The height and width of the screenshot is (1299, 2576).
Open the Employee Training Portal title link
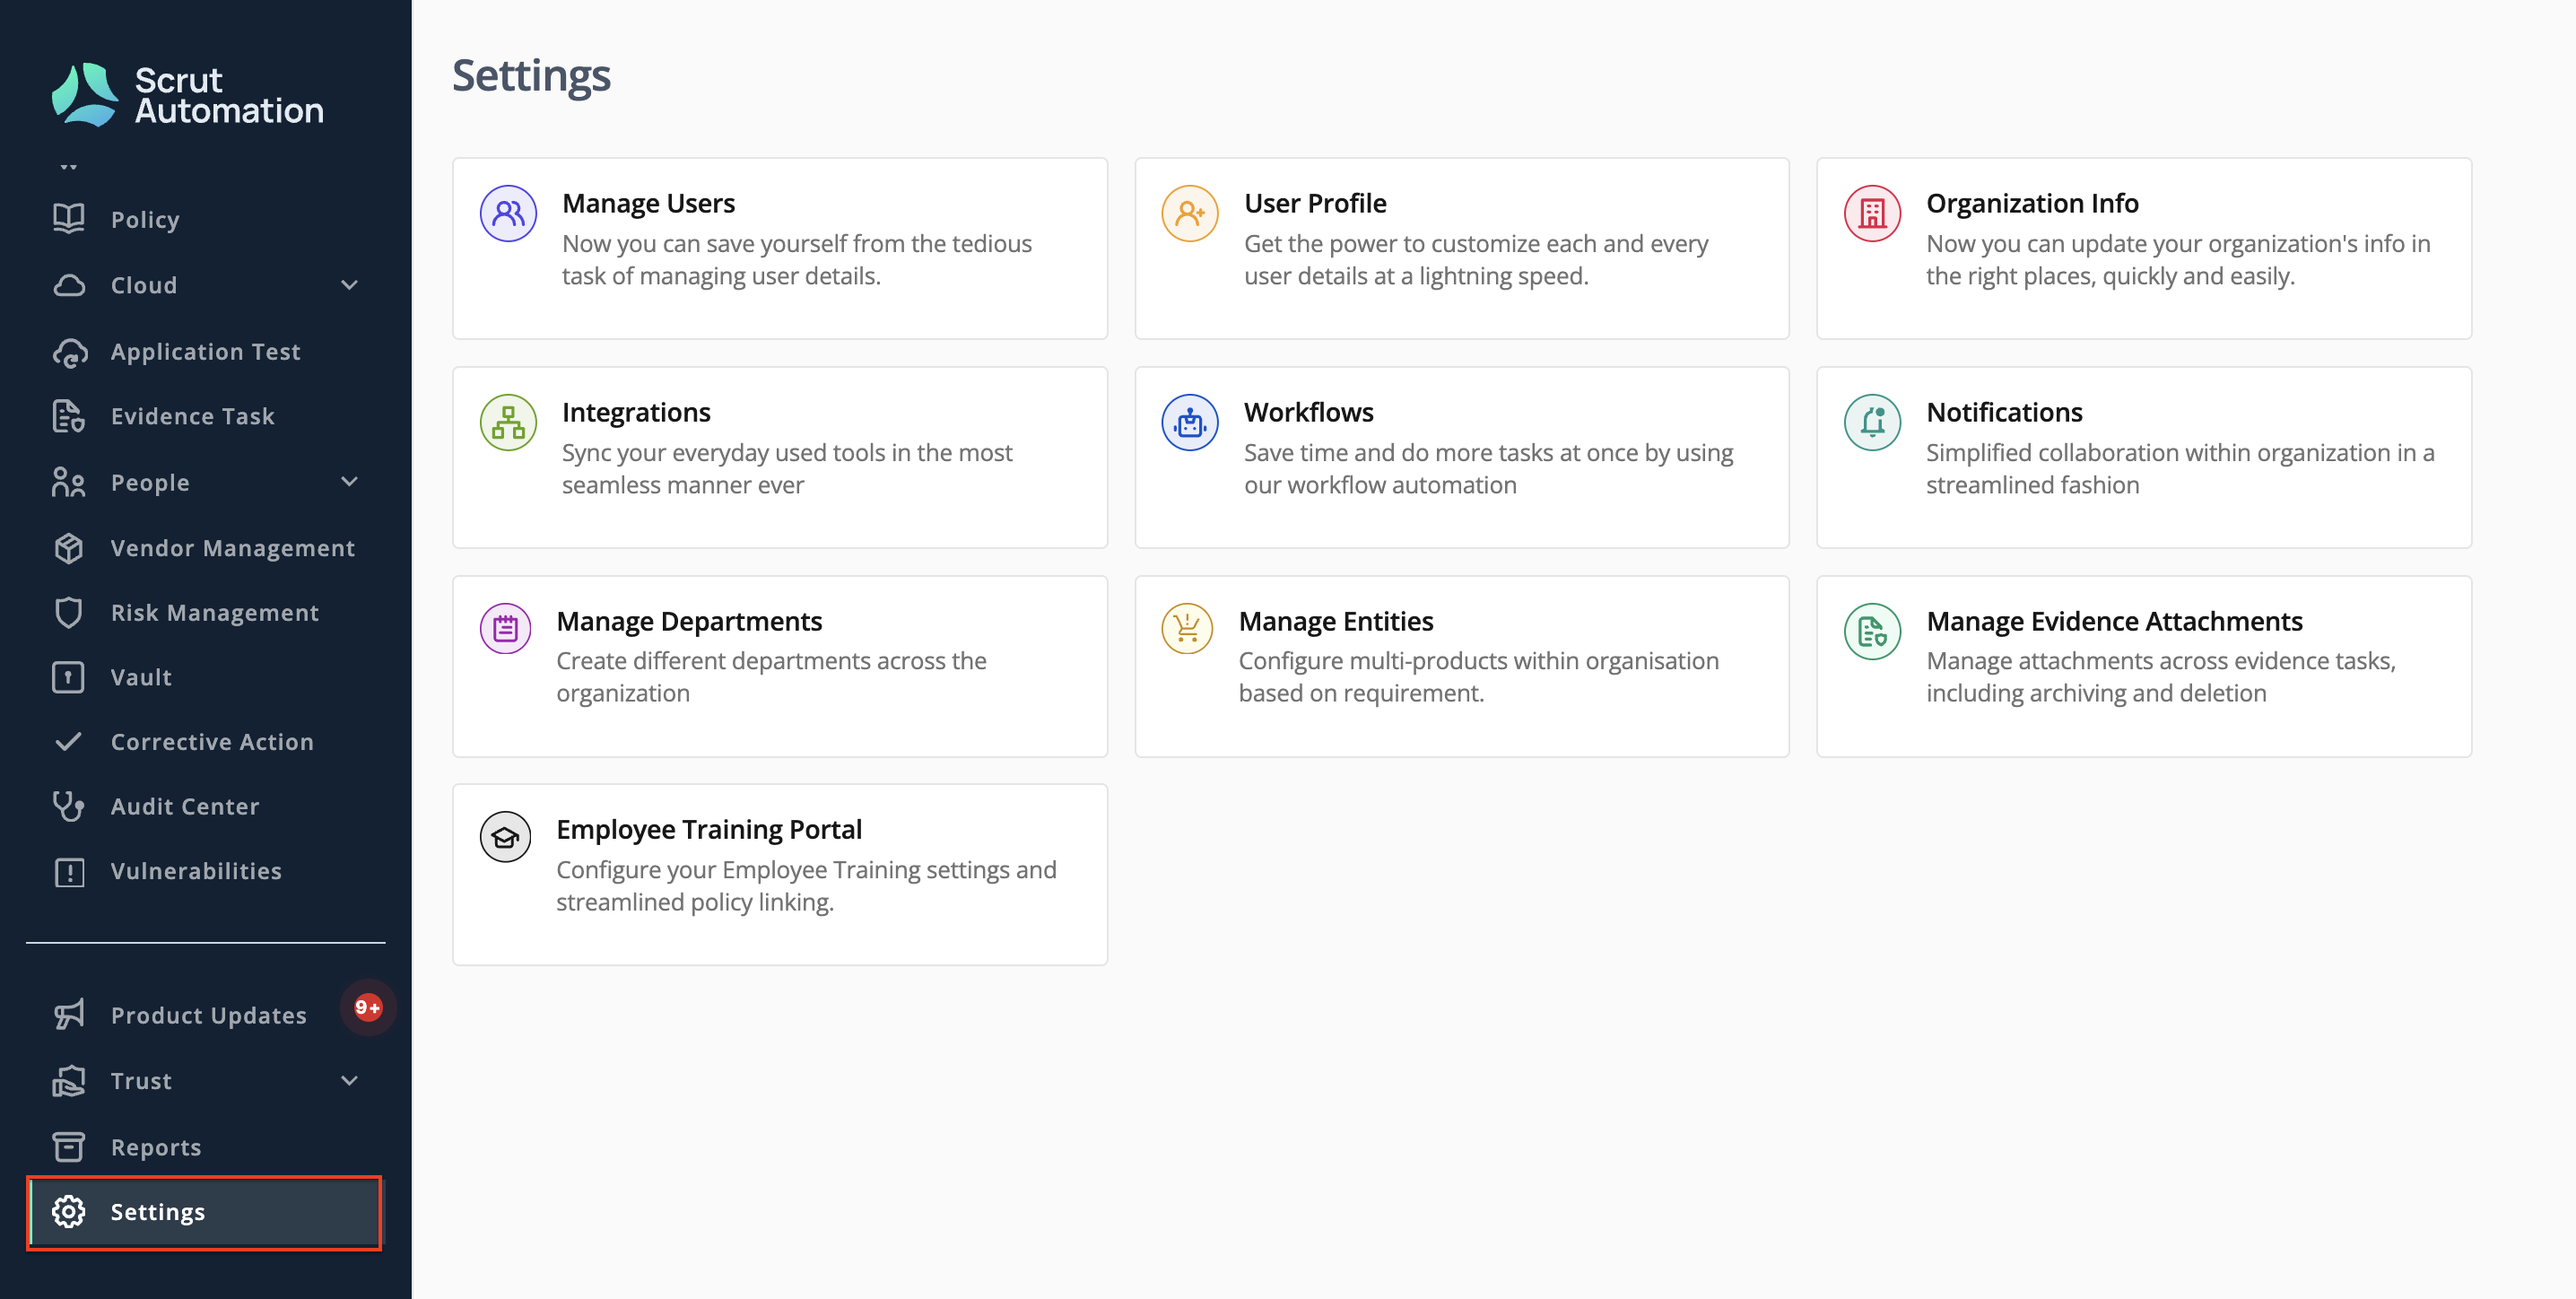(x=709, y=829)
